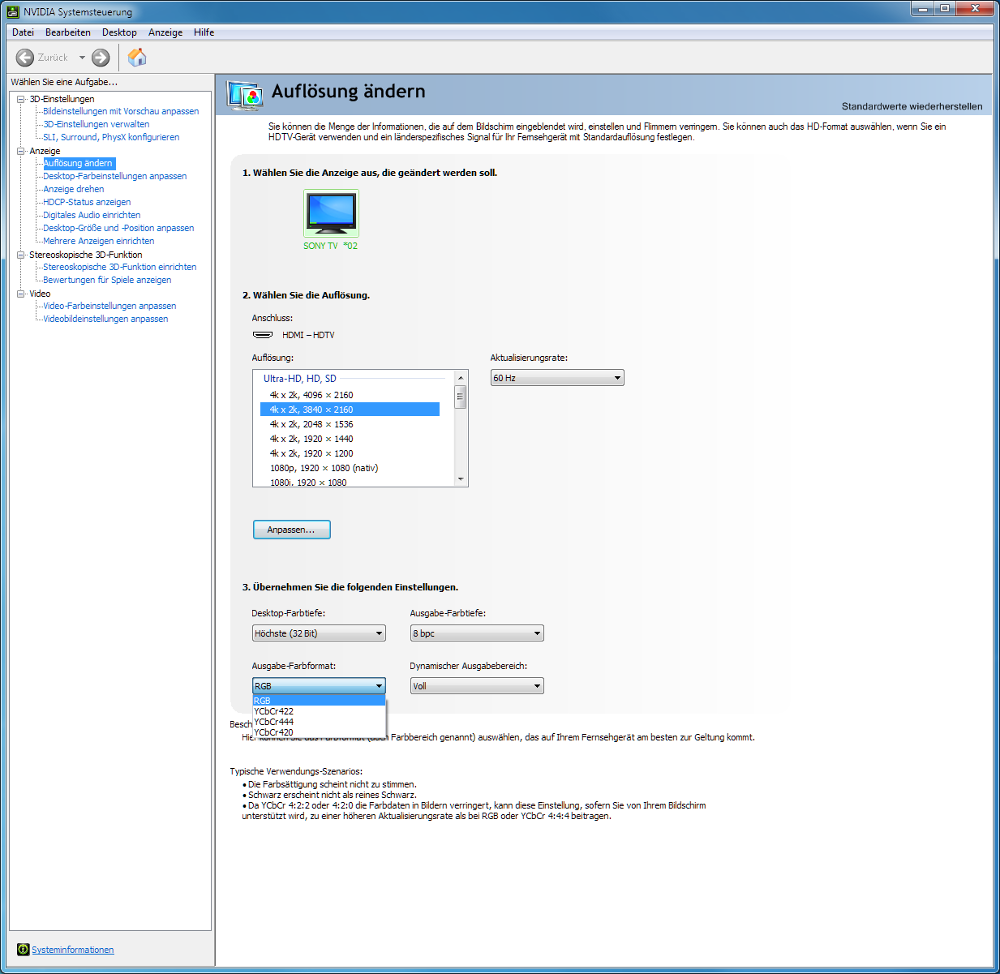The height and width of the screenshot is (974, 1000).
Task: Open the home page icon
Action: (x=137, y=57)
